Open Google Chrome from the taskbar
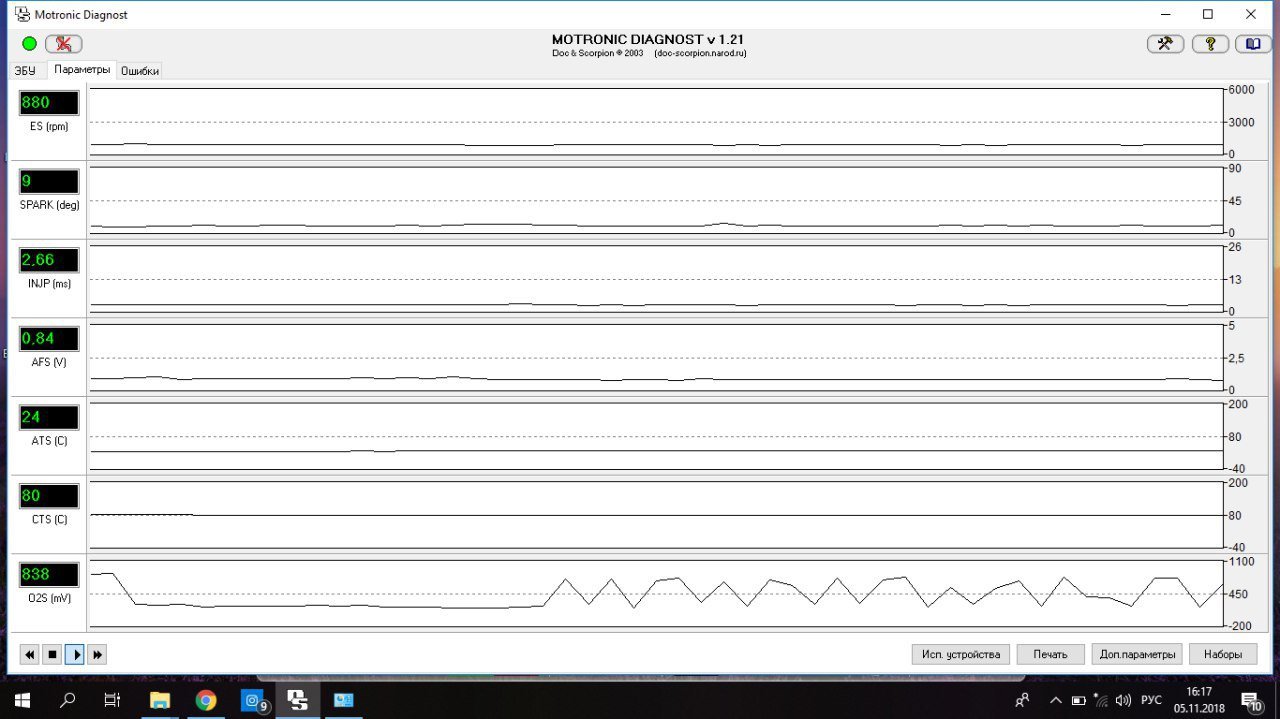The image size is (1280, 719). (x=206, y=700)
